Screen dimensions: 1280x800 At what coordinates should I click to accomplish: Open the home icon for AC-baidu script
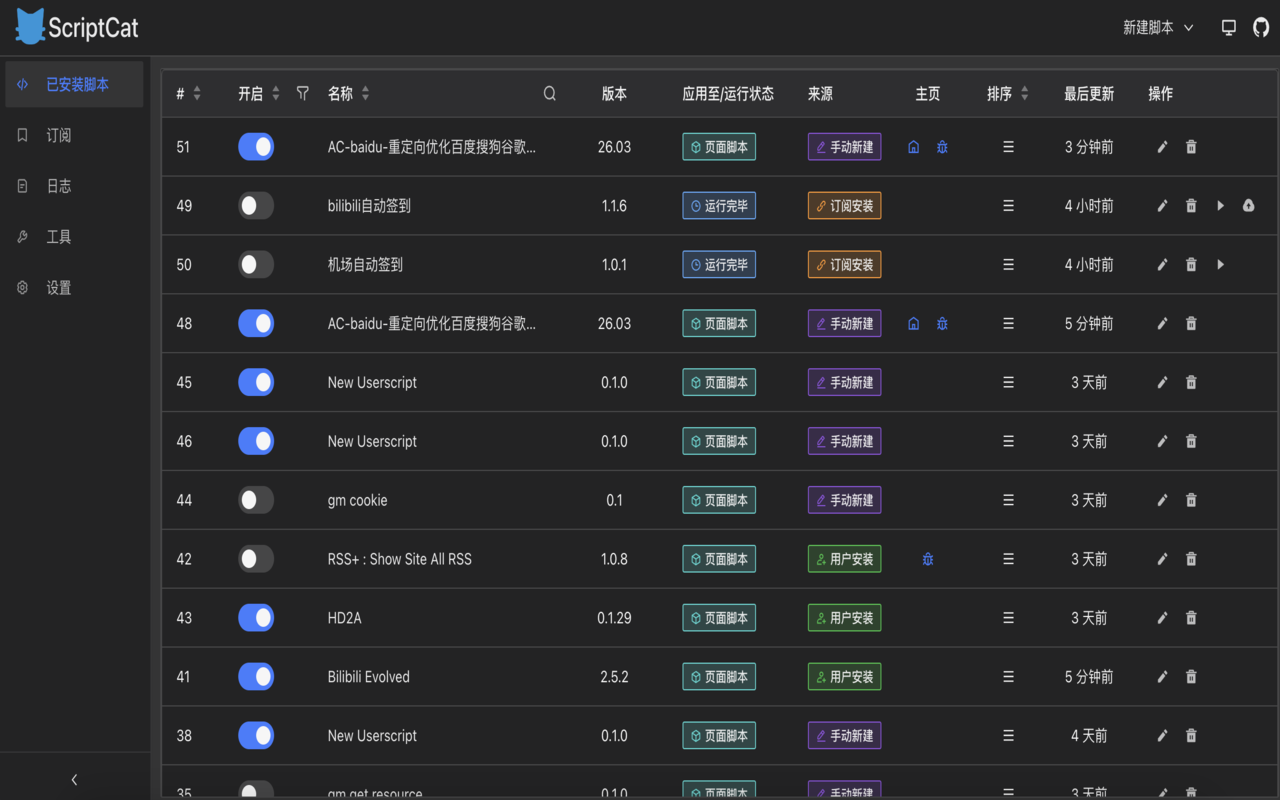tap(913, 146)
